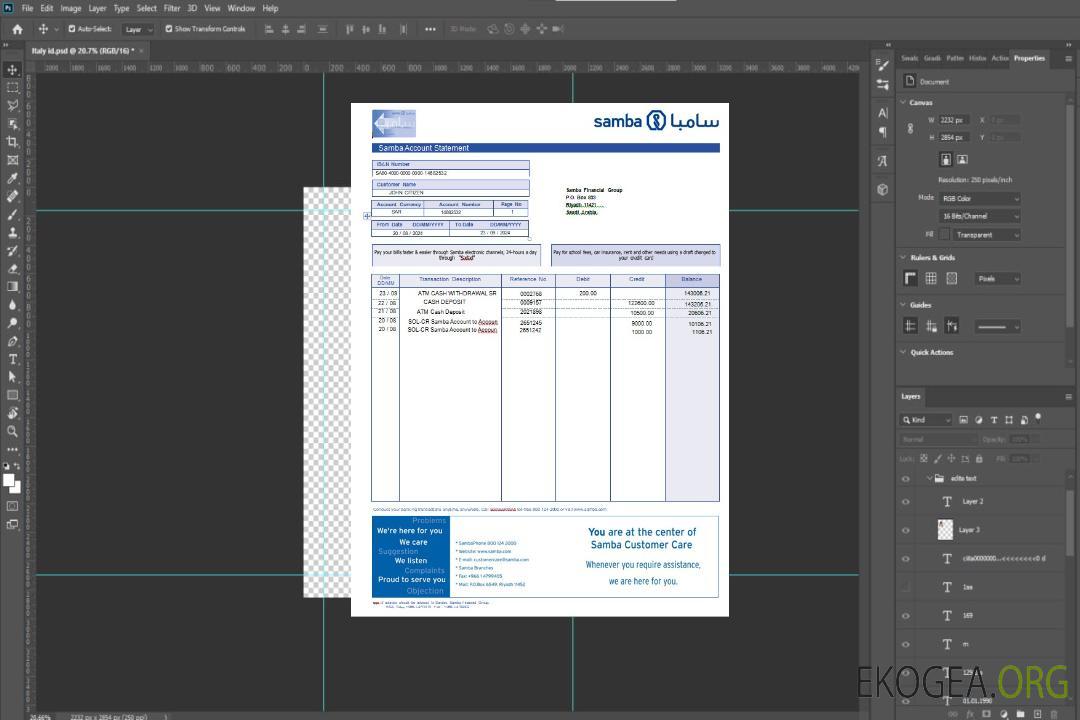The image size is (1080, 720).
Task: Select the Rectangular Marquee tool
Action: (12, 88)
